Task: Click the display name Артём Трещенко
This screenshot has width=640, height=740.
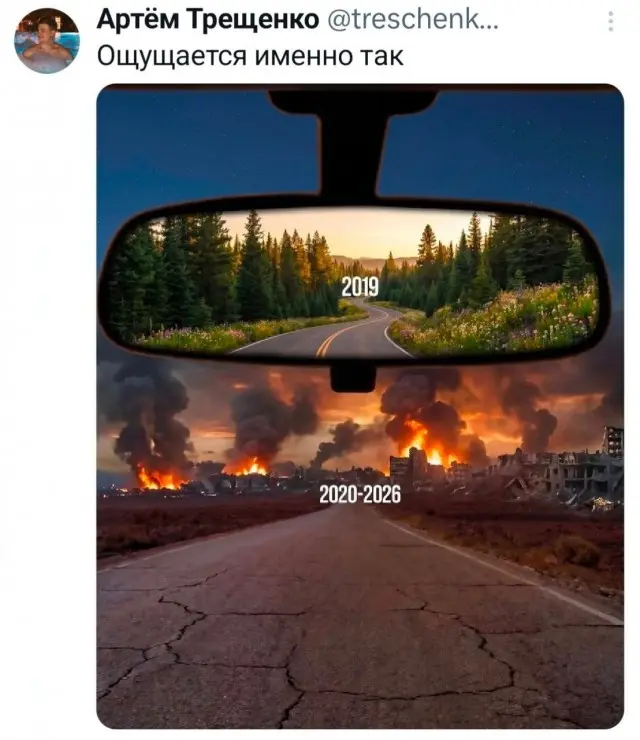Action: pos(208,20)
